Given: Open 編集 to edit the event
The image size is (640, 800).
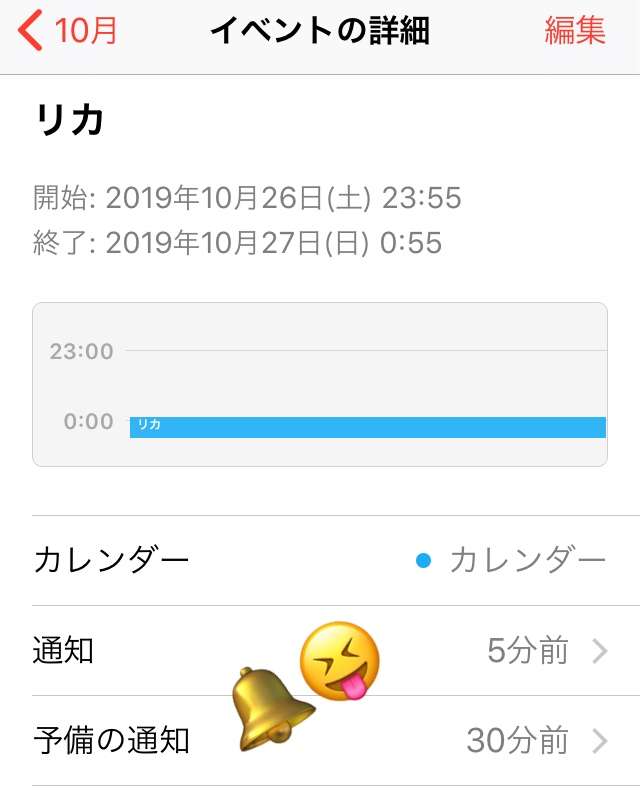Looking at the screenshot, I should 575,31.
